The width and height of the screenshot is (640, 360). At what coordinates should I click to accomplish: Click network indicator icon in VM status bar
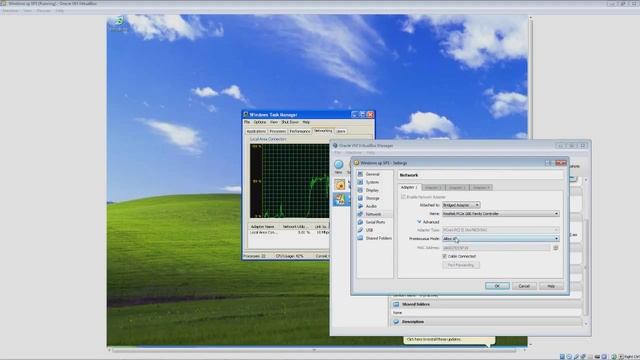click(583, 357)
